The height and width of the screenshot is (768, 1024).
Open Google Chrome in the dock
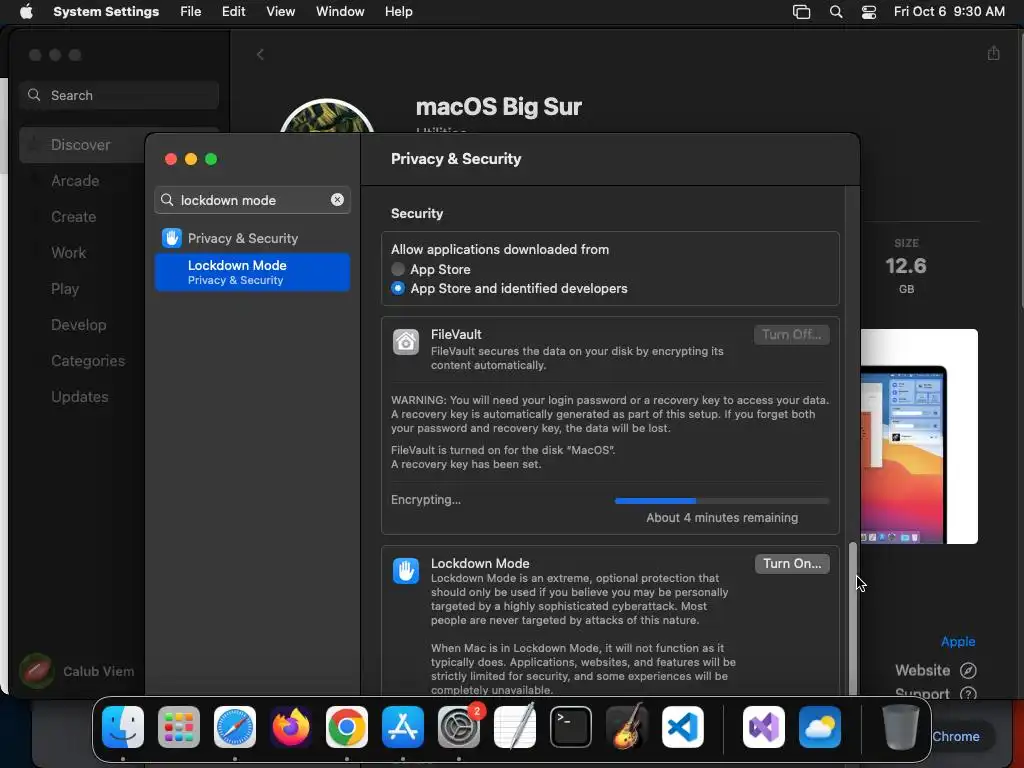(347, 727)
